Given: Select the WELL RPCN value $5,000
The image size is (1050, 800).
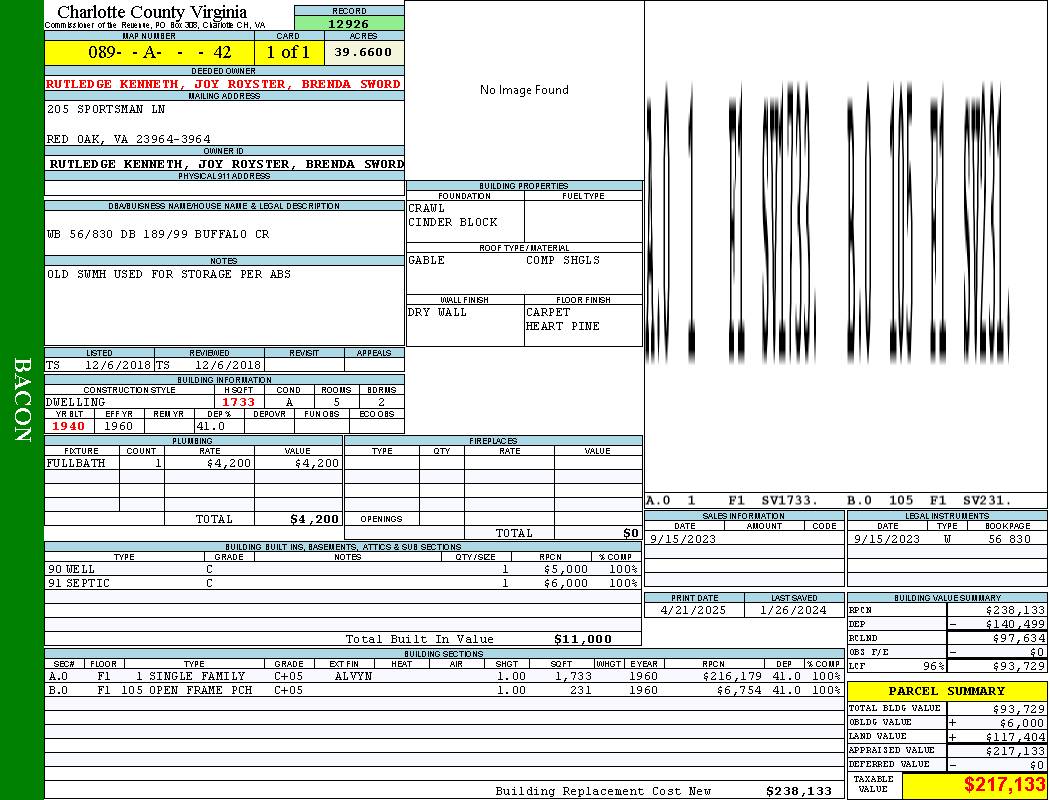Looking at the screenshot, I should click(566, 570).
